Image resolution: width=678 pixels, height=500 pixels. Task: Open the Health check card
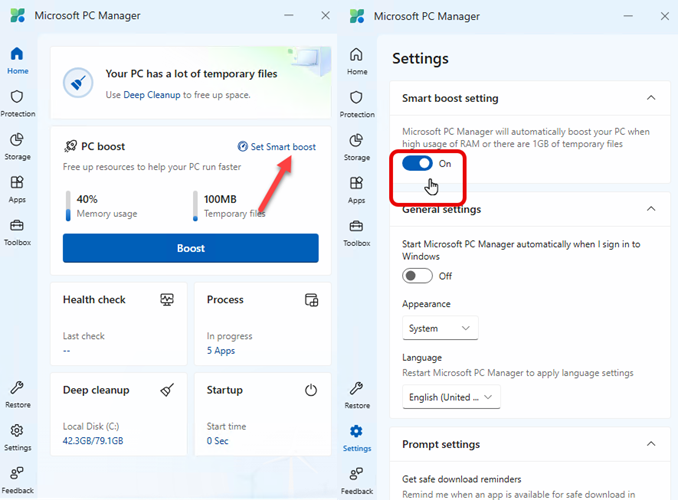click(x=118, y=322)
